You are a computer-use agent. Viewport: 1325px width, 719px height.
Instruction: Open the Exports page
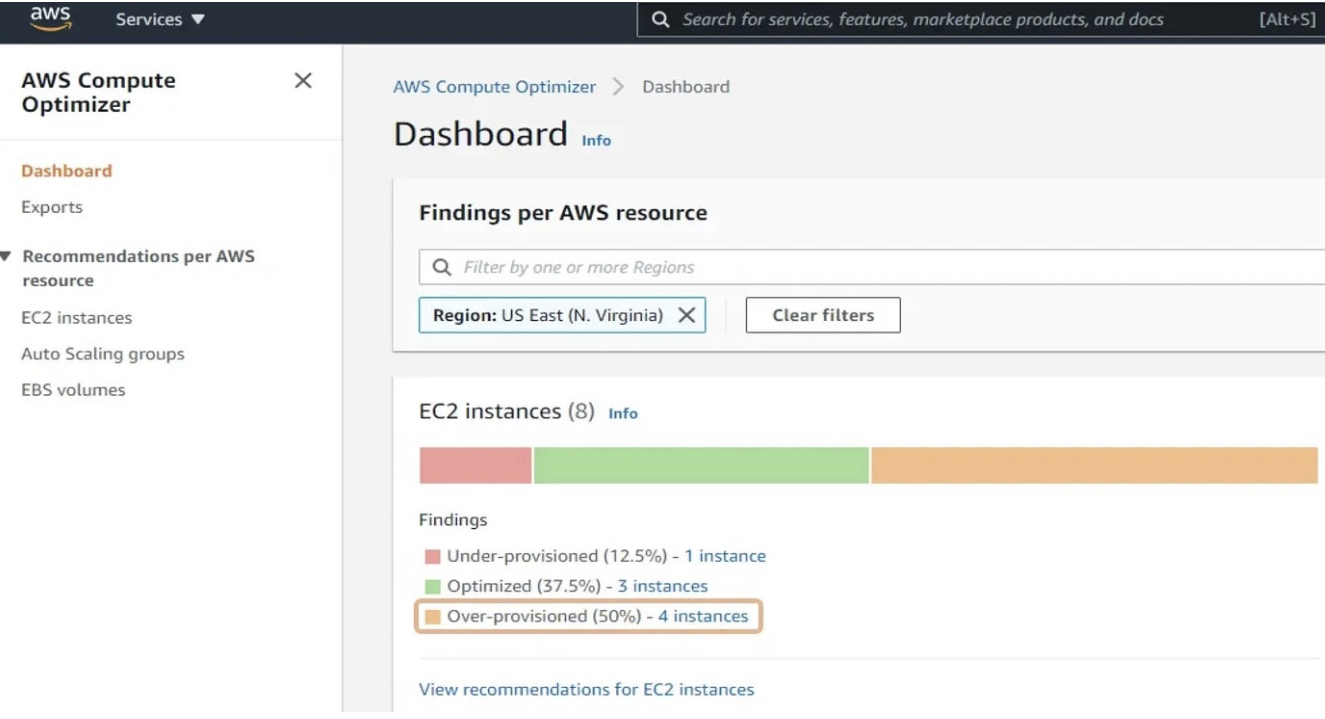pos(52,207)
